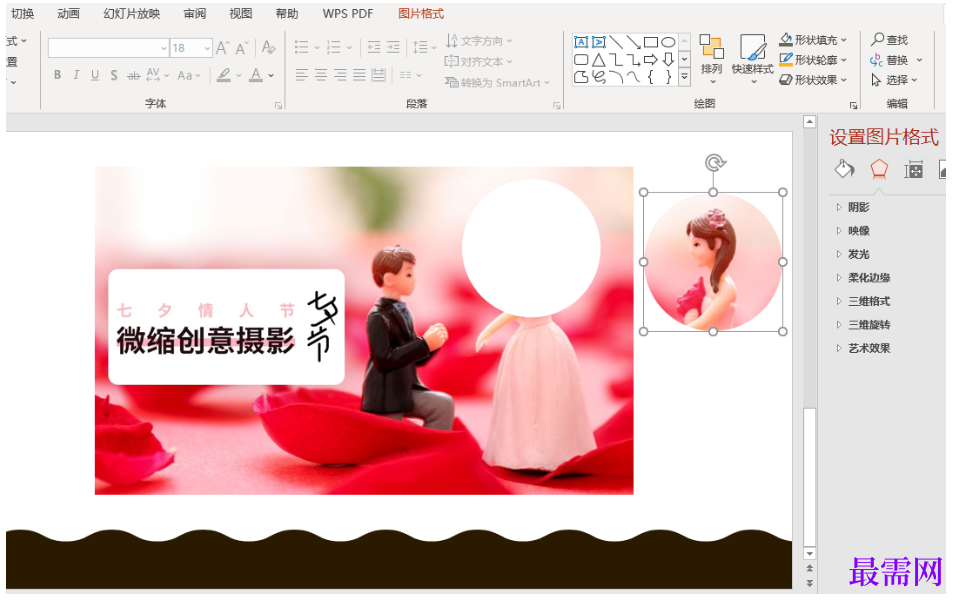Toggle bold formatting
The image size is (961, 603).
pyautogui.click(x=58, y=75)
